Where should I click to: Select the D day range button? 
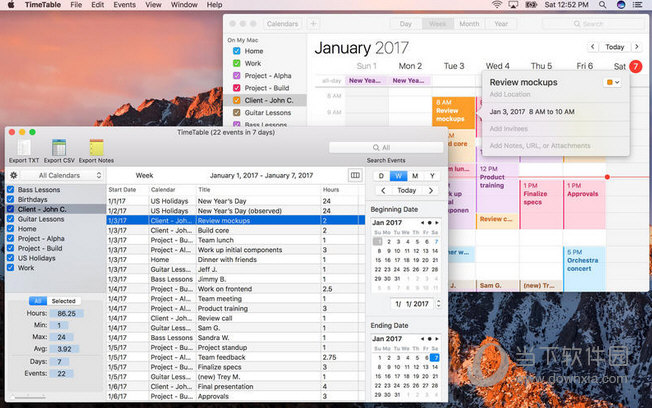pyautogui.click(x=381, y=176)
